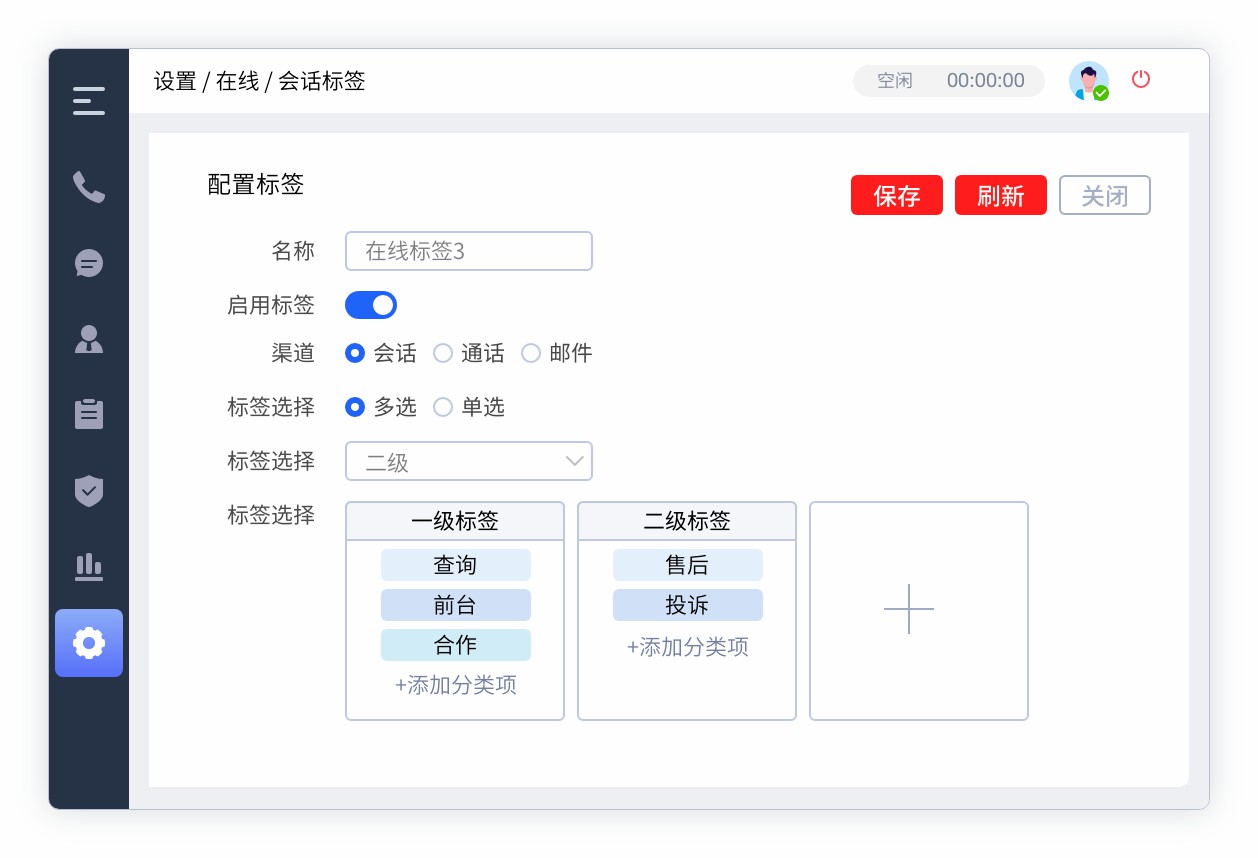Viewport: 1258px width, 858px height.
Task: Click the clipboard/work order sidebar icon
Action: pos(88,414)
